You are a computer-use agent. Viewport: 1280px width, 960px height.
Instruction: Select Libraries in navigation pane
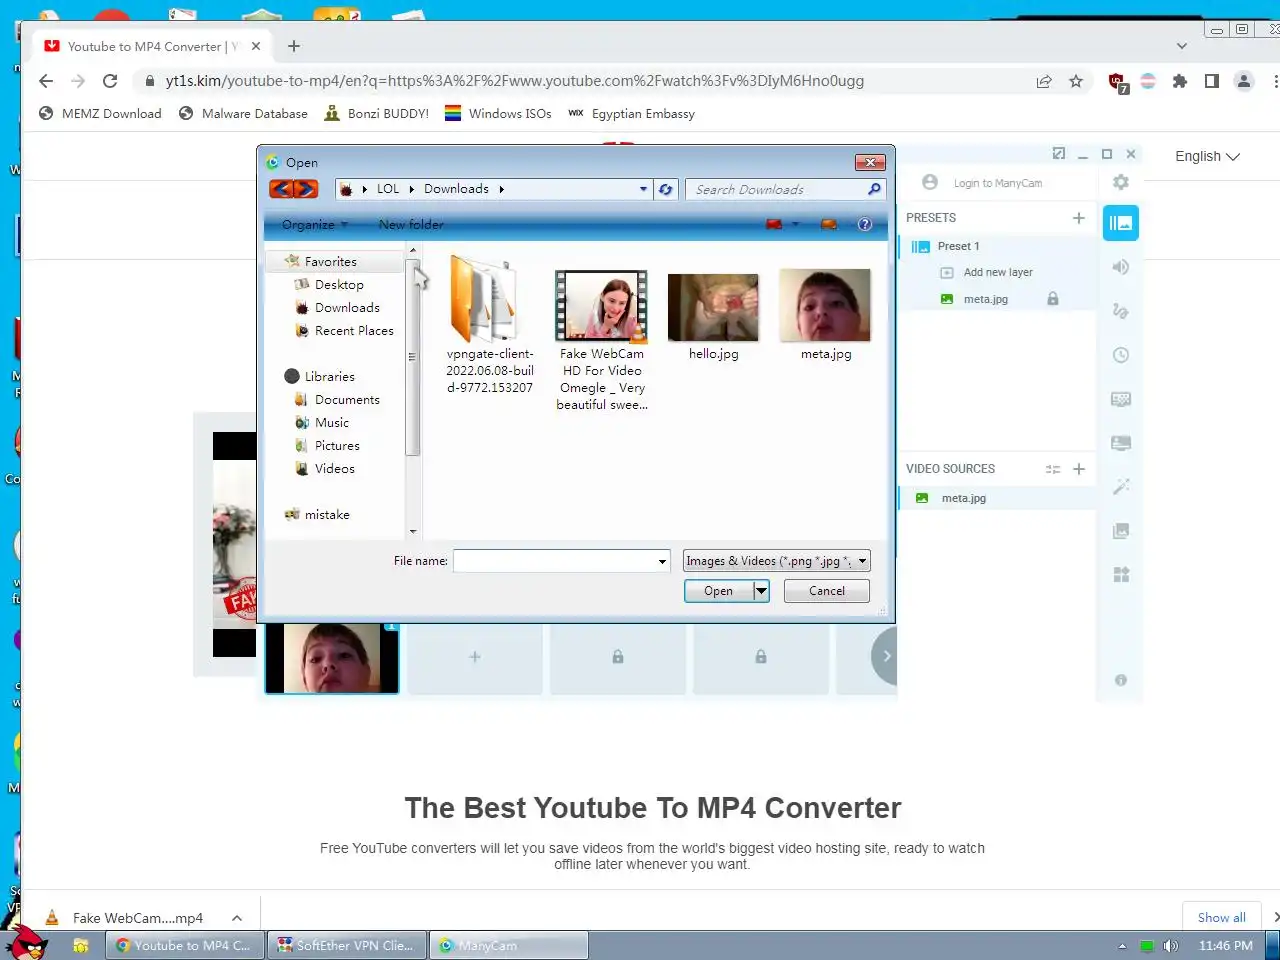[x=329, y=376]
